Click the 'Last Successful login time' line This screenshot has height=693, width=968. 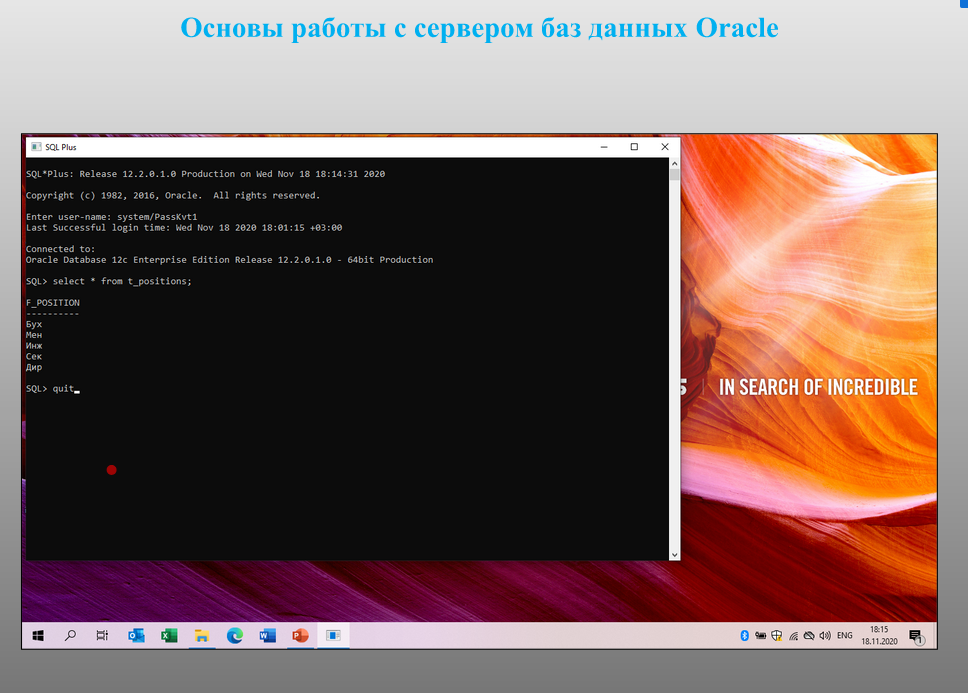[184, 228]
